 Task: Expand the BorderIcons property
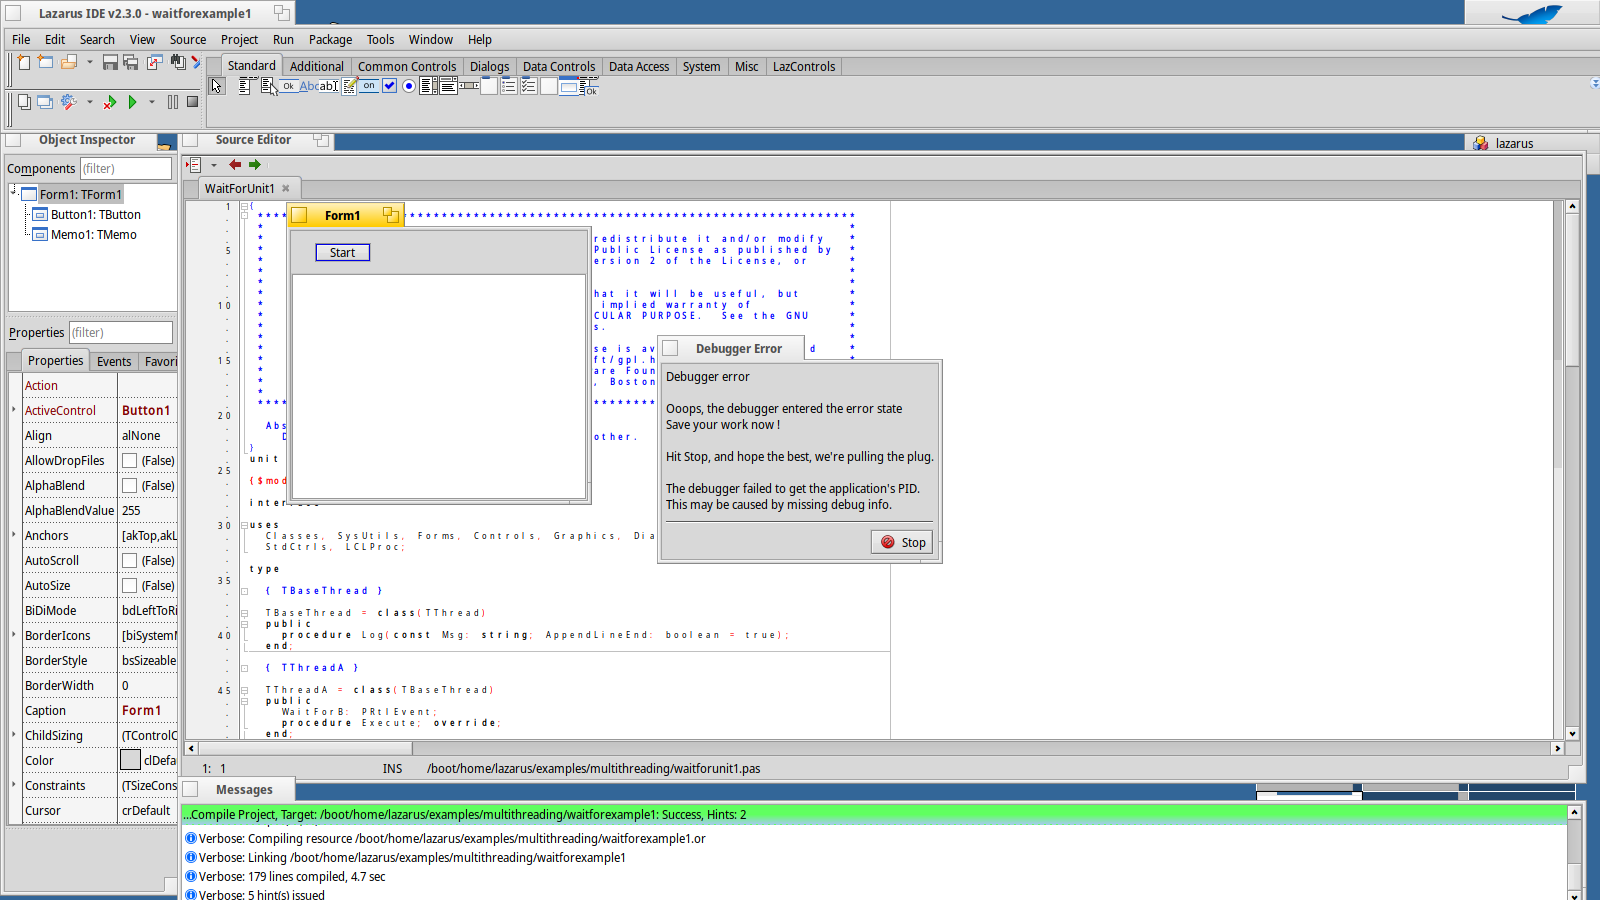(x=14, y=635)
